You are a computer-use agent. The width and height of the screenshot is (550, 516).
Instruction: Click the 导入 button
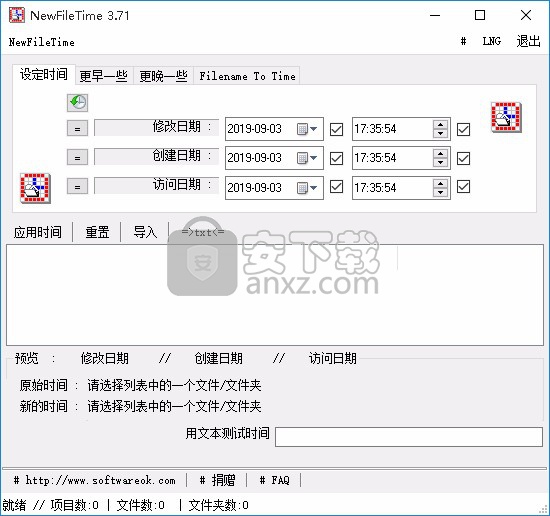point(145,232)
